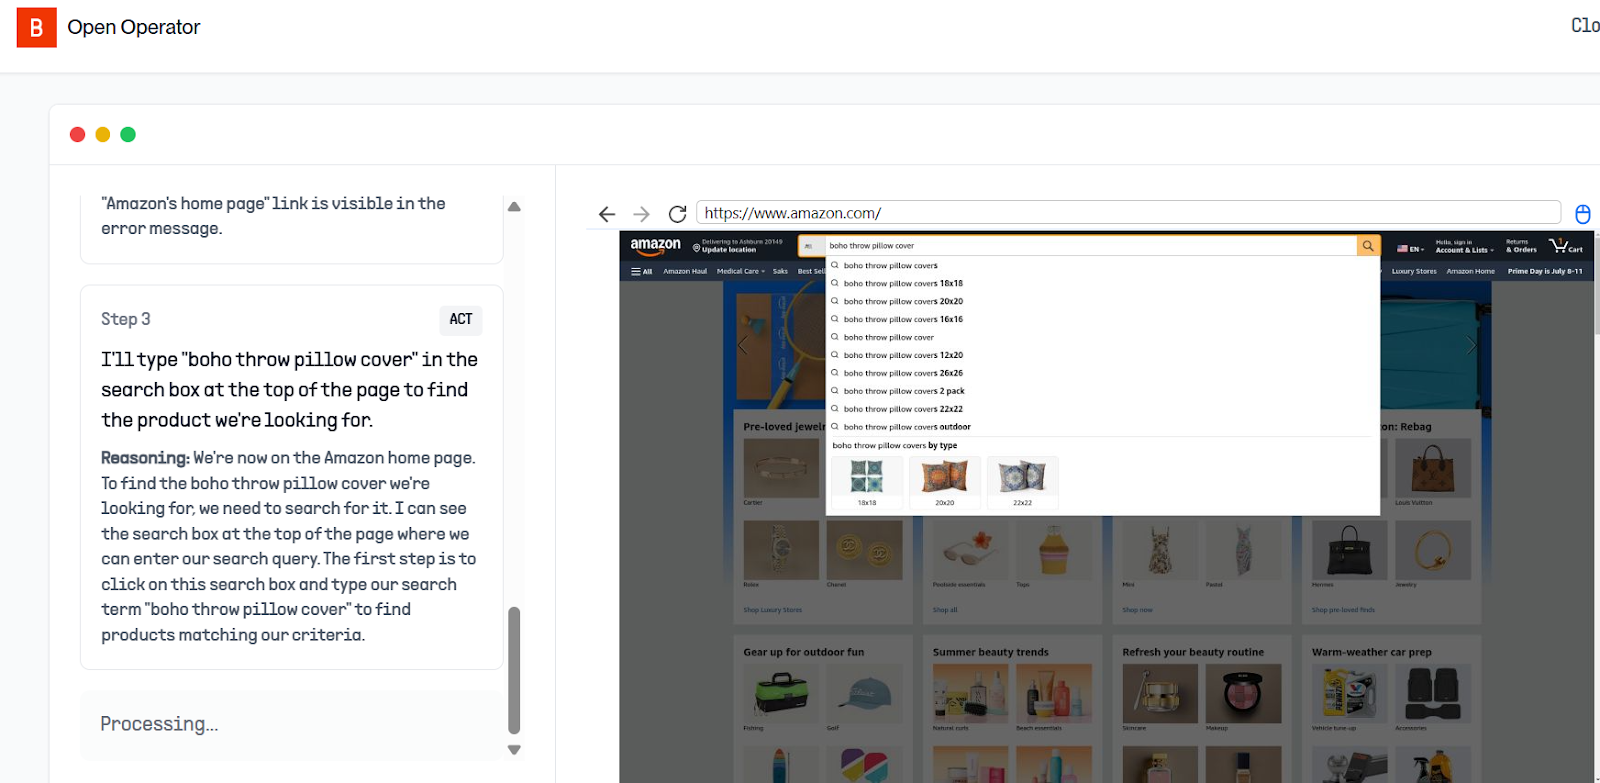This screenshot has width=1600, height=783.
Task: Open the Beach essentials thumbnail
Action: click(1054, 693)
